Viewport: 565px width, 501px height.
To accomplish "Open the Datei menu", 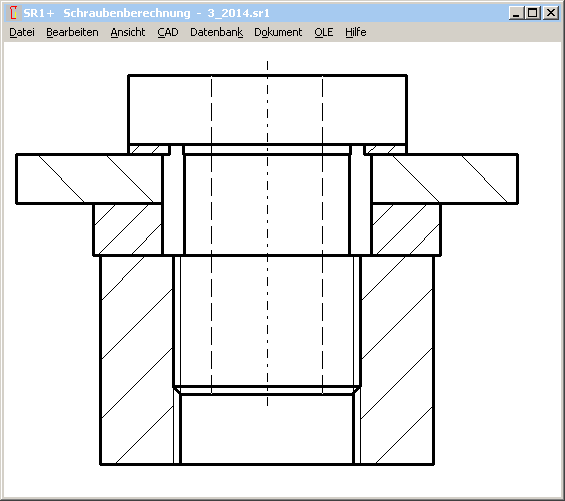I will pos(22,32).
